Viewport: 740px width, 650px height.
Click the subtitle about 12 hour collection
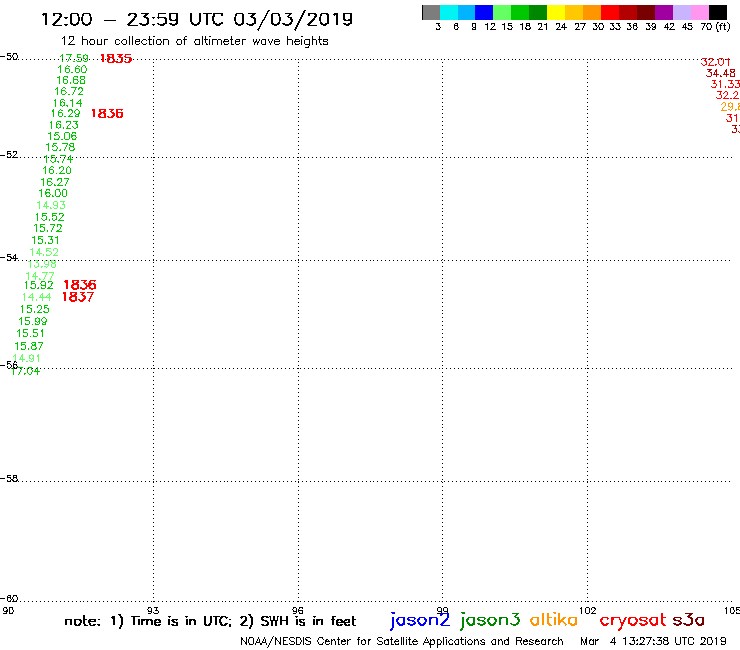click(195, 41)
